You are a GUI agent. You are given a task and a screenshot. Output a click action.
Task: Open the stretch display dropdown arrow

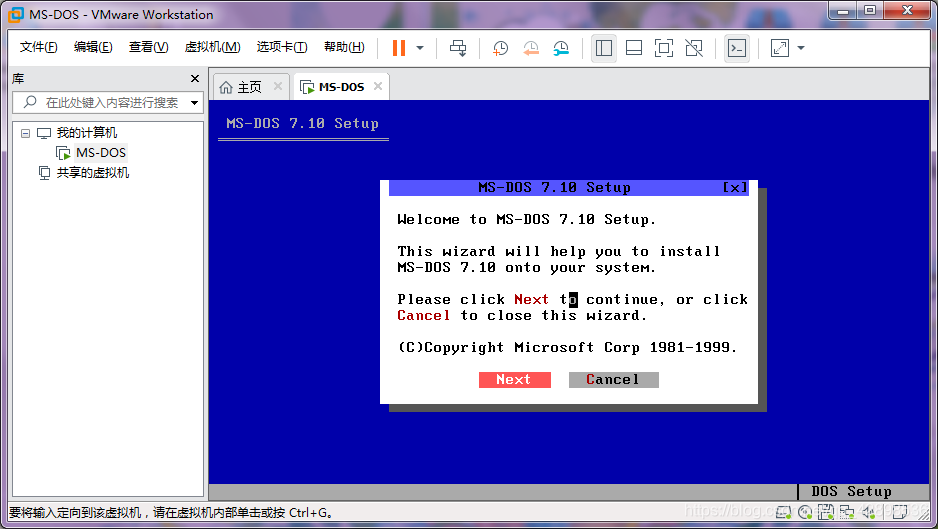(x=801, y=48)
